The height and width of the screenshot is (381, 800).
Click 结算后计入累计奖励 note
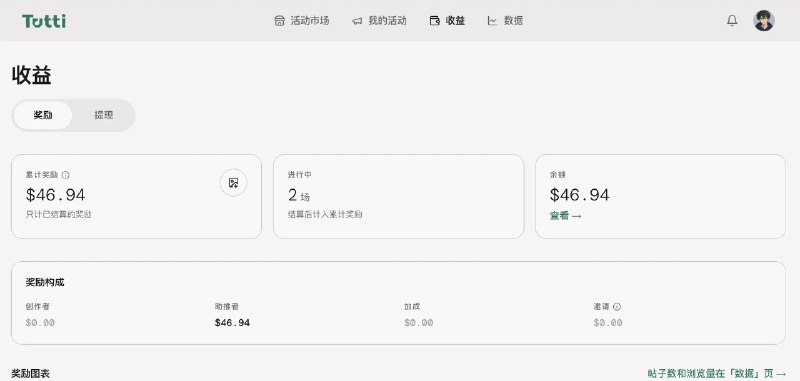pos(325,215)
